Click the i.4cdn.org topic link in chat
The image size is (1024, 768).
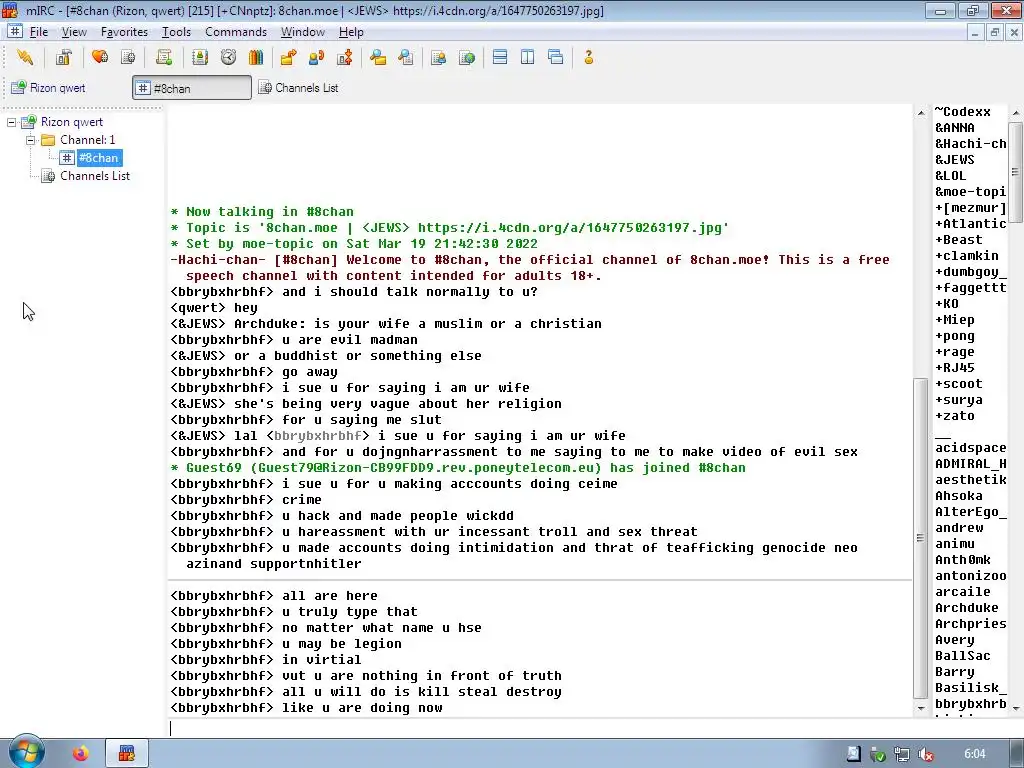(569, 228)
